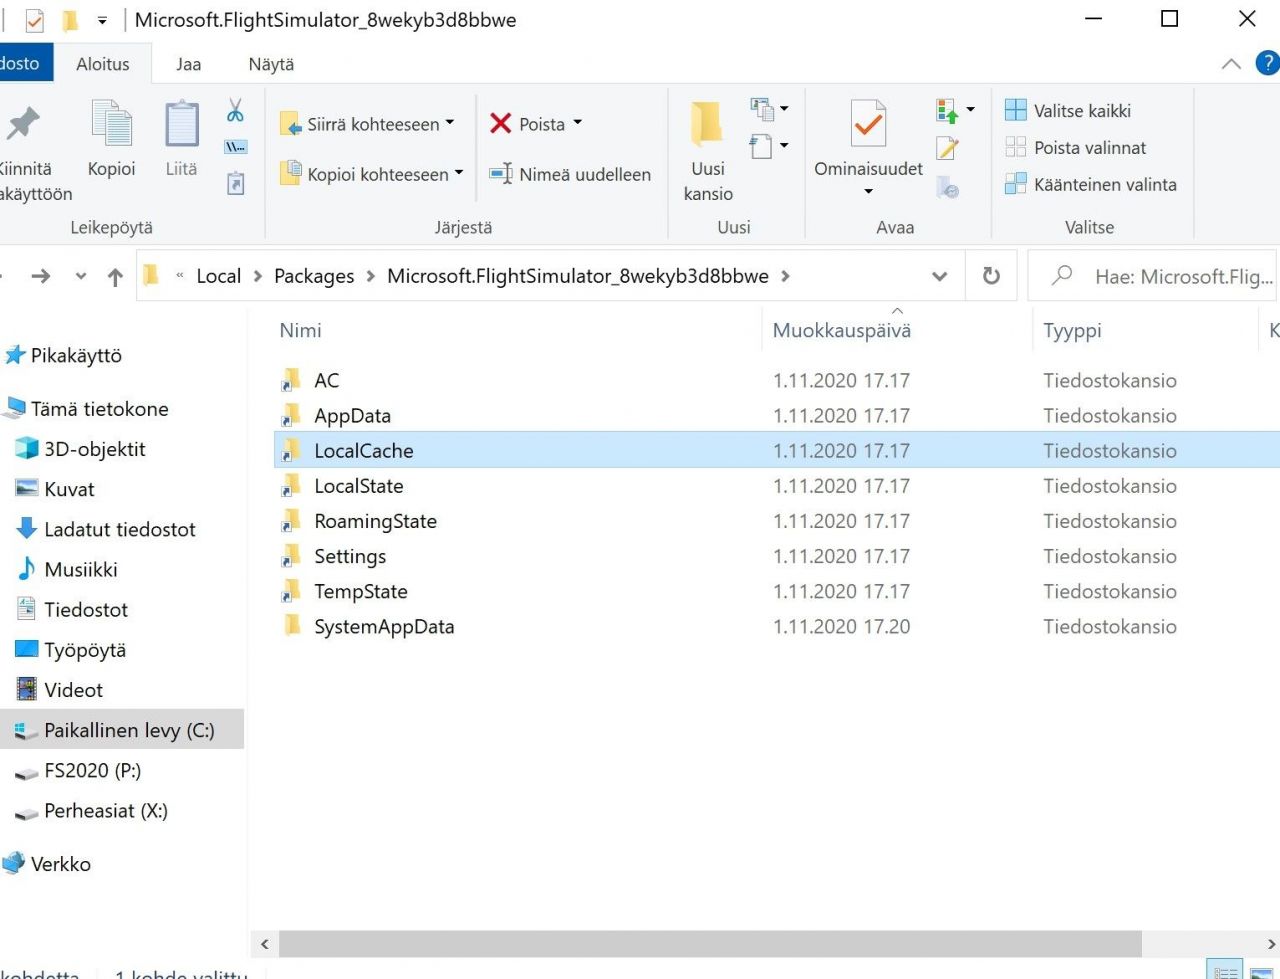The height and width of the screenshot is (979, 1280).
Task: Click Valitse kaikki select all
Action: point(1068,111)
